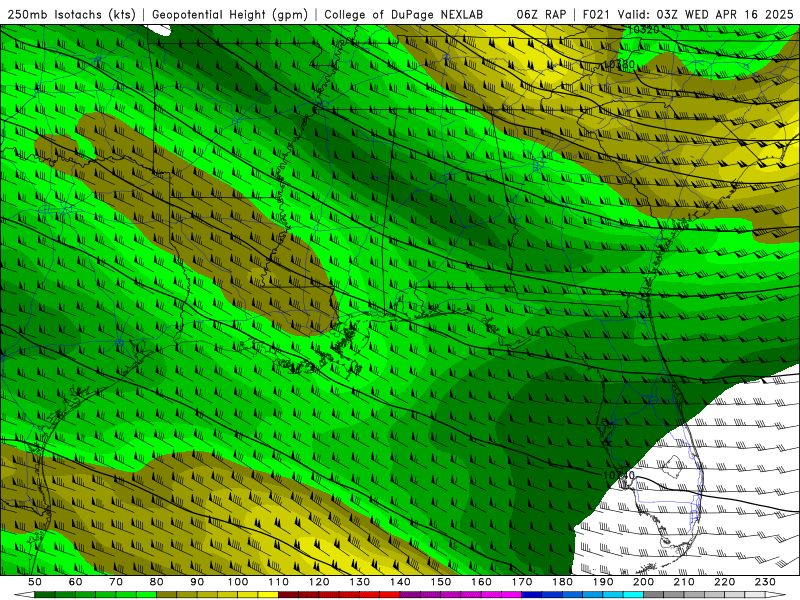Viewport: 800px width, 600px height.
Task: Click the 10320 height contour label
Action: [643, 30]
